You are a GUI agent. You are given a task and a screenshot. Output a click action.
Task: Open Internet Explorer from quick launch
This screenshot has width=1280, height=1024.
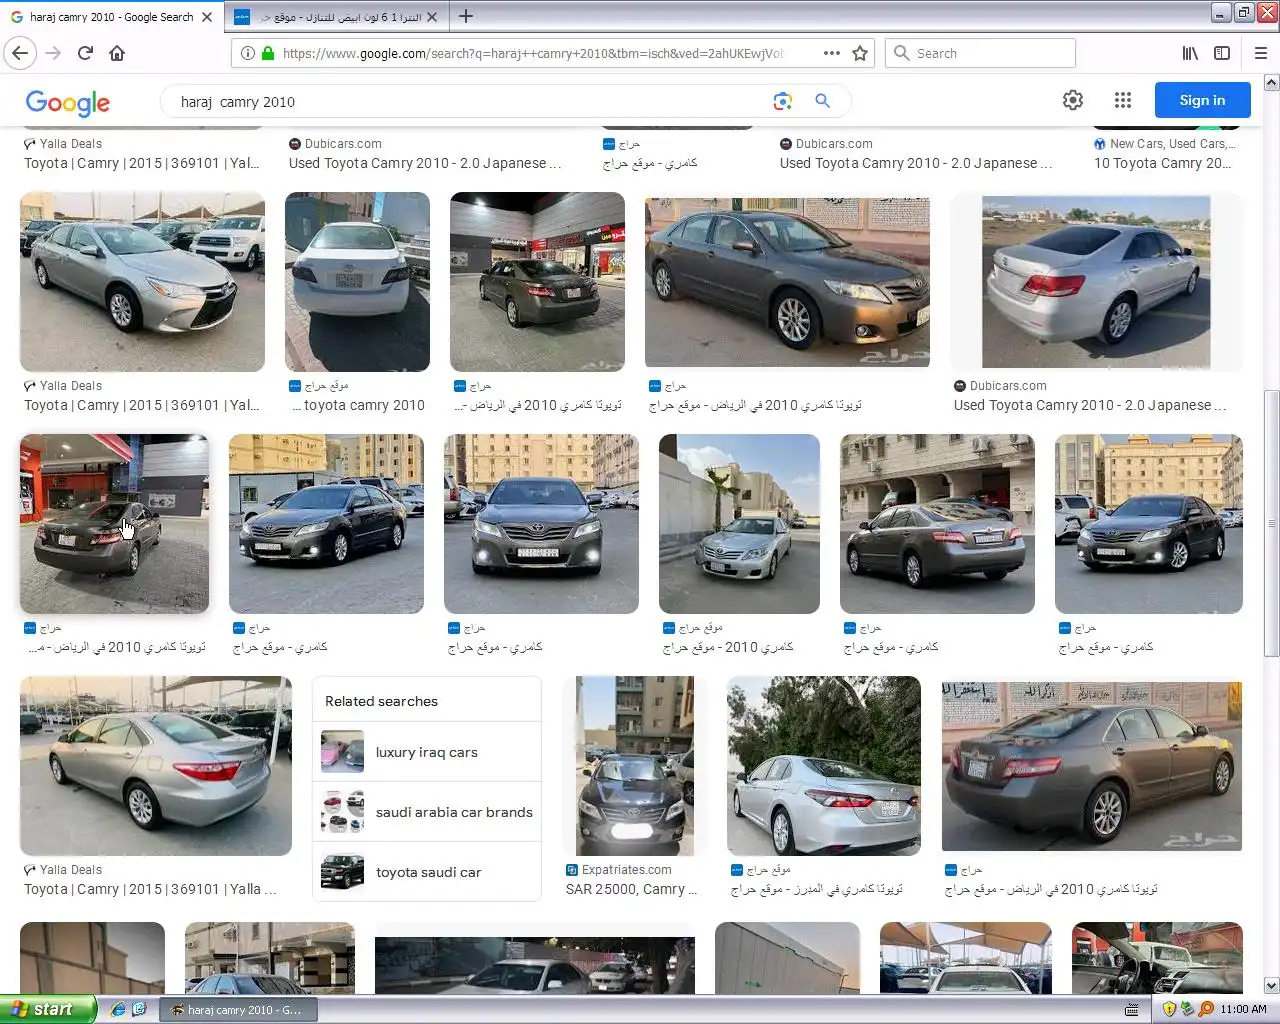point(118,1009)
